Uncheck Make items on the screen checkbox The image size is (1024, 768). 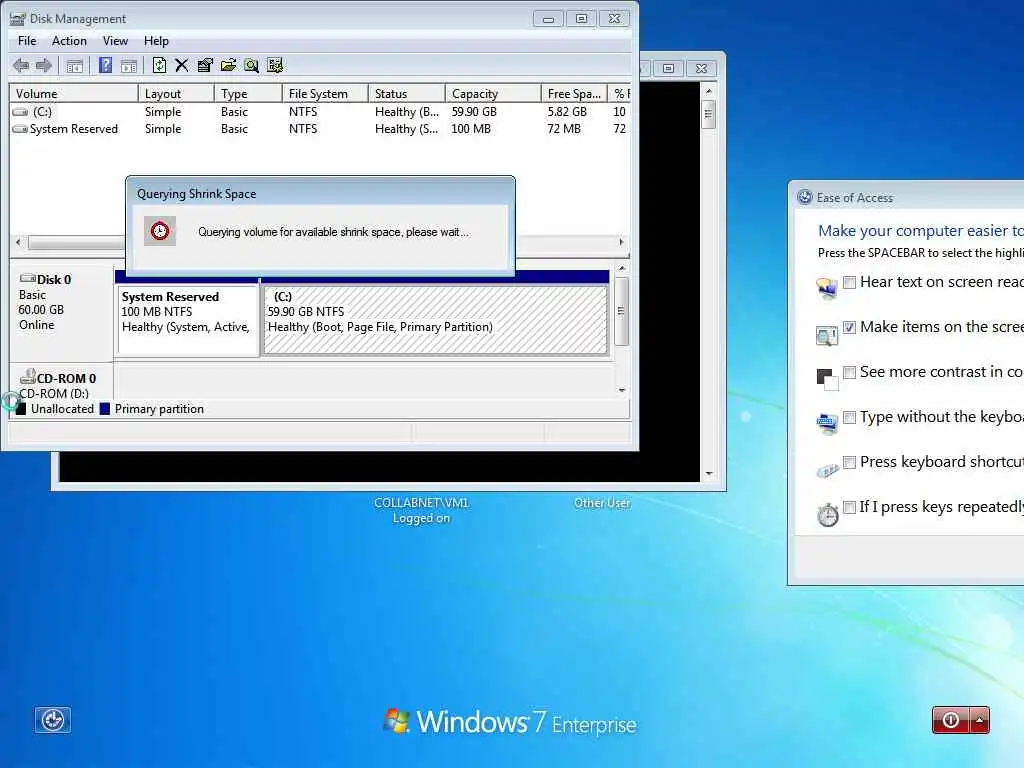click(x=849, y=327)
